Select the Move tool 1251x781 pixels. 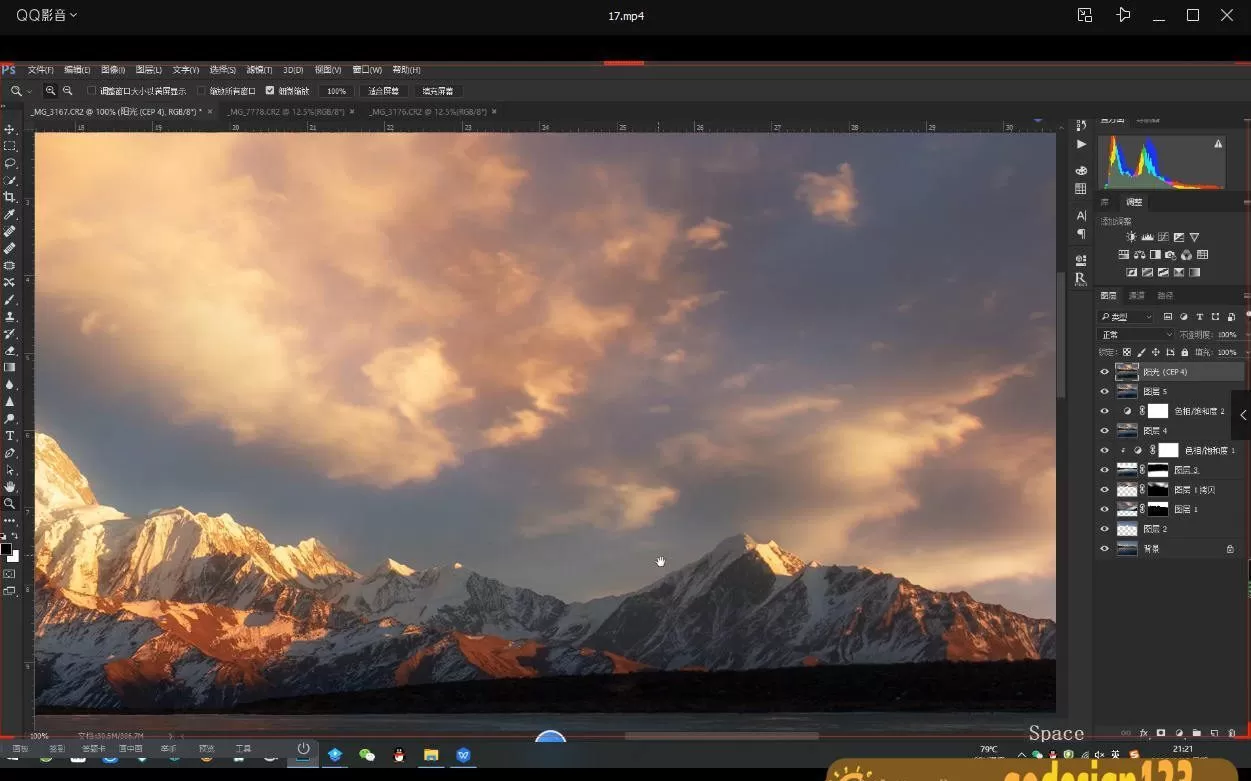pyautogui.click(x=10, y=130)
